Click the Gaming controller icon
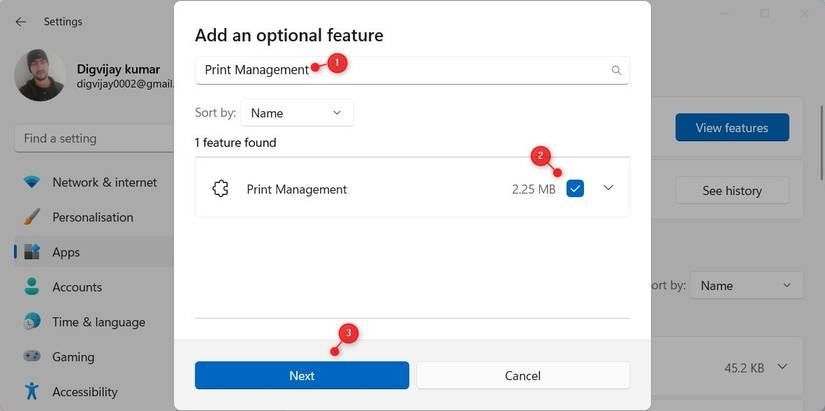Image resolution: width=825 pixels, height=411 pixels. pyautogui.click(x=32, y=357)
